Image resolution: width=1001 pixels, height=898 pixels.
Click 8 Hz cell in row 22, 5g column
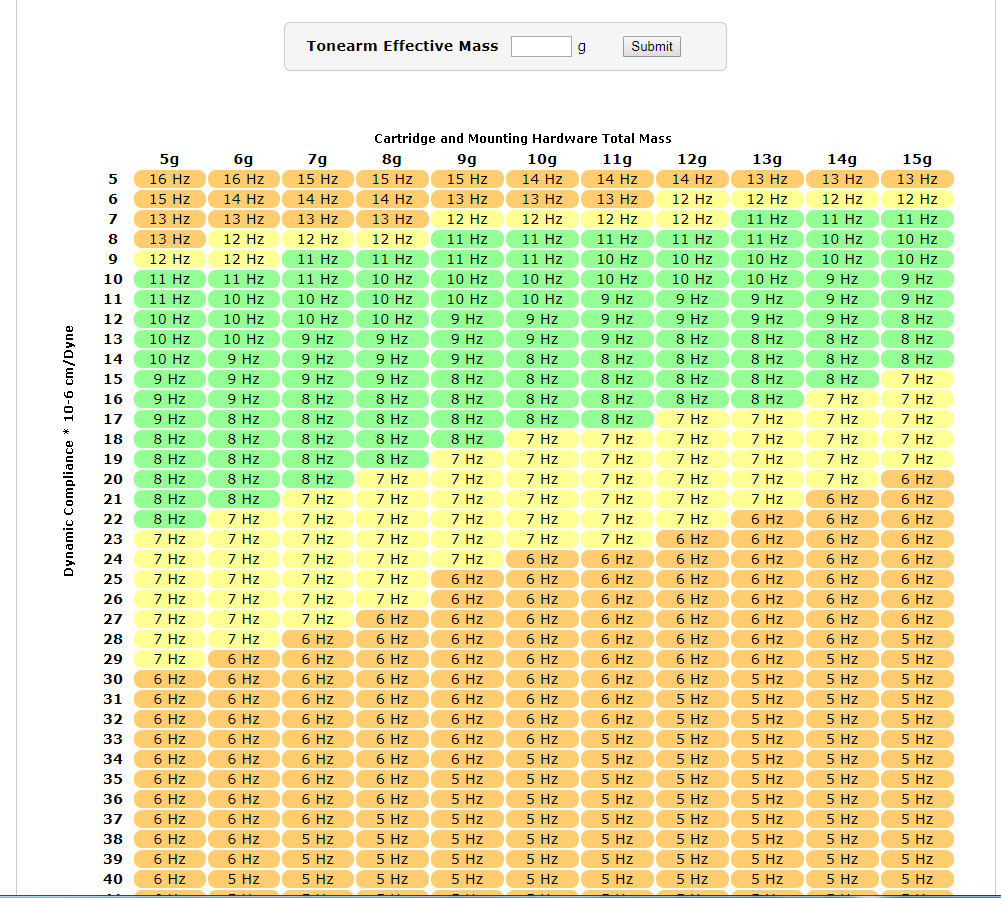[169, 519]
